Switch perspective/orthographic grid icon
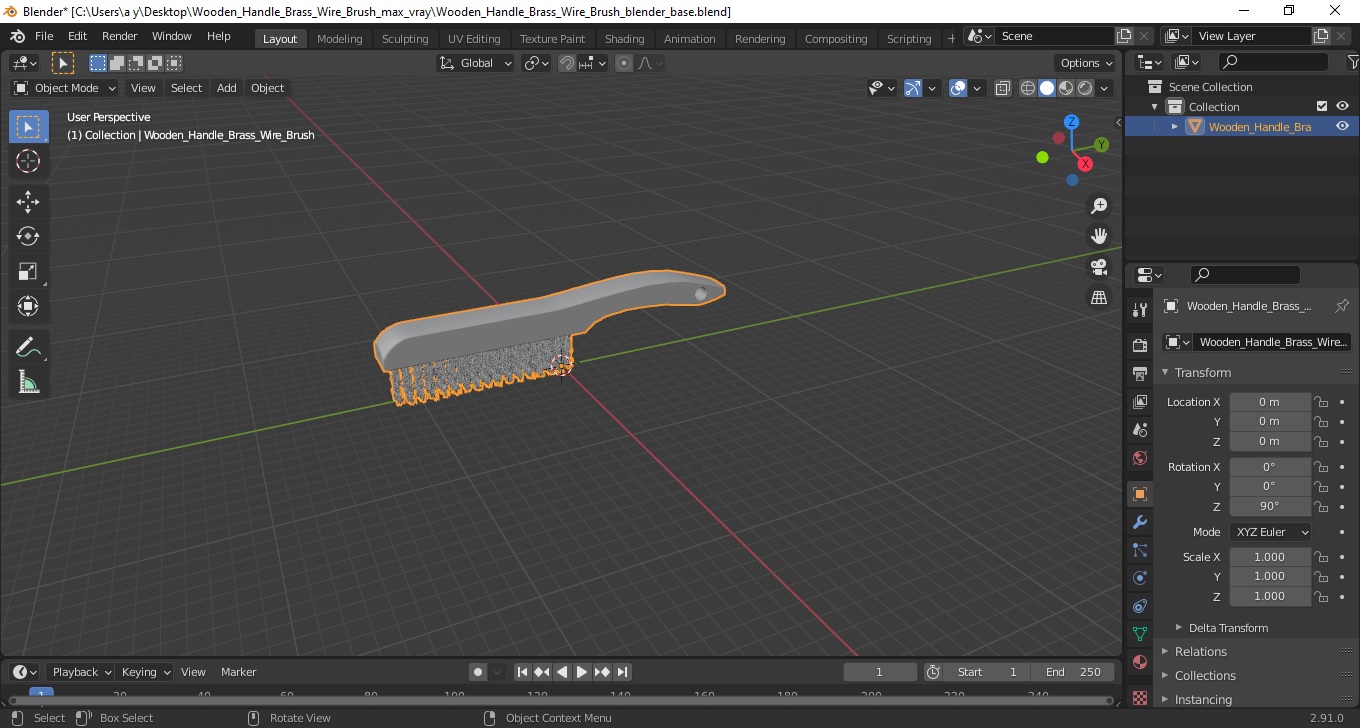The height and width of the screenshot is (728, 1360). click(x=1099, y=298)
